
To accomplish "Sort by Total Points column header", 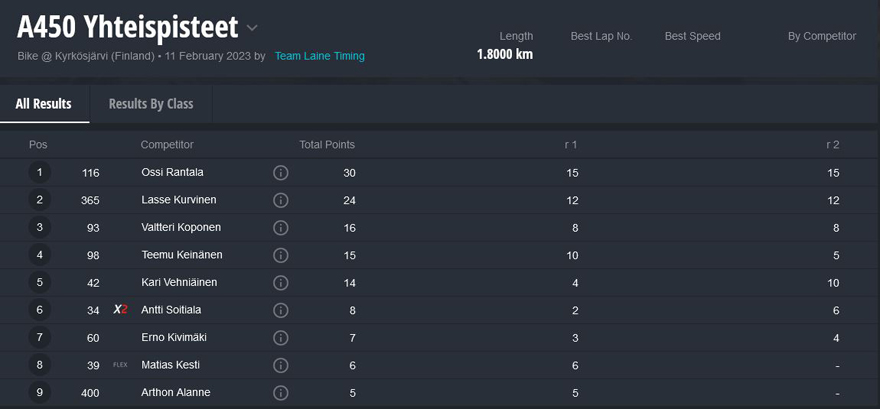I will coord(327,145).
